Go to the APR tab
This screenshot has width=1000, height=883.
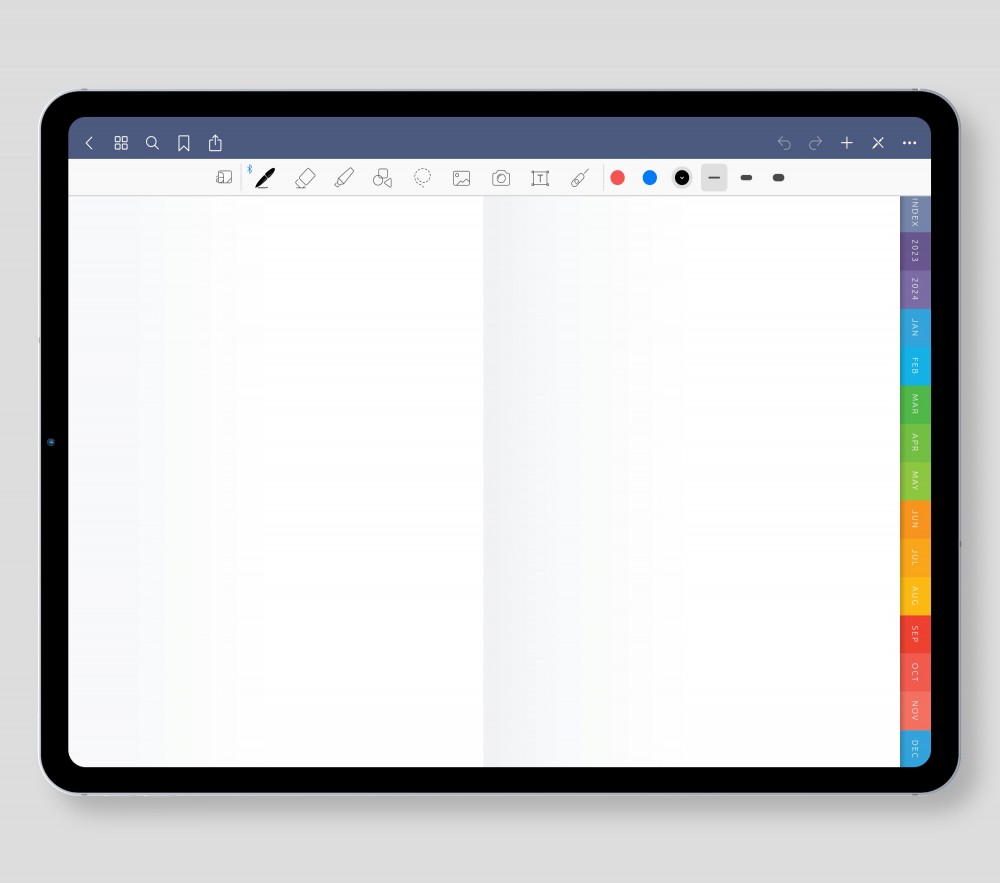click(915, 442)
